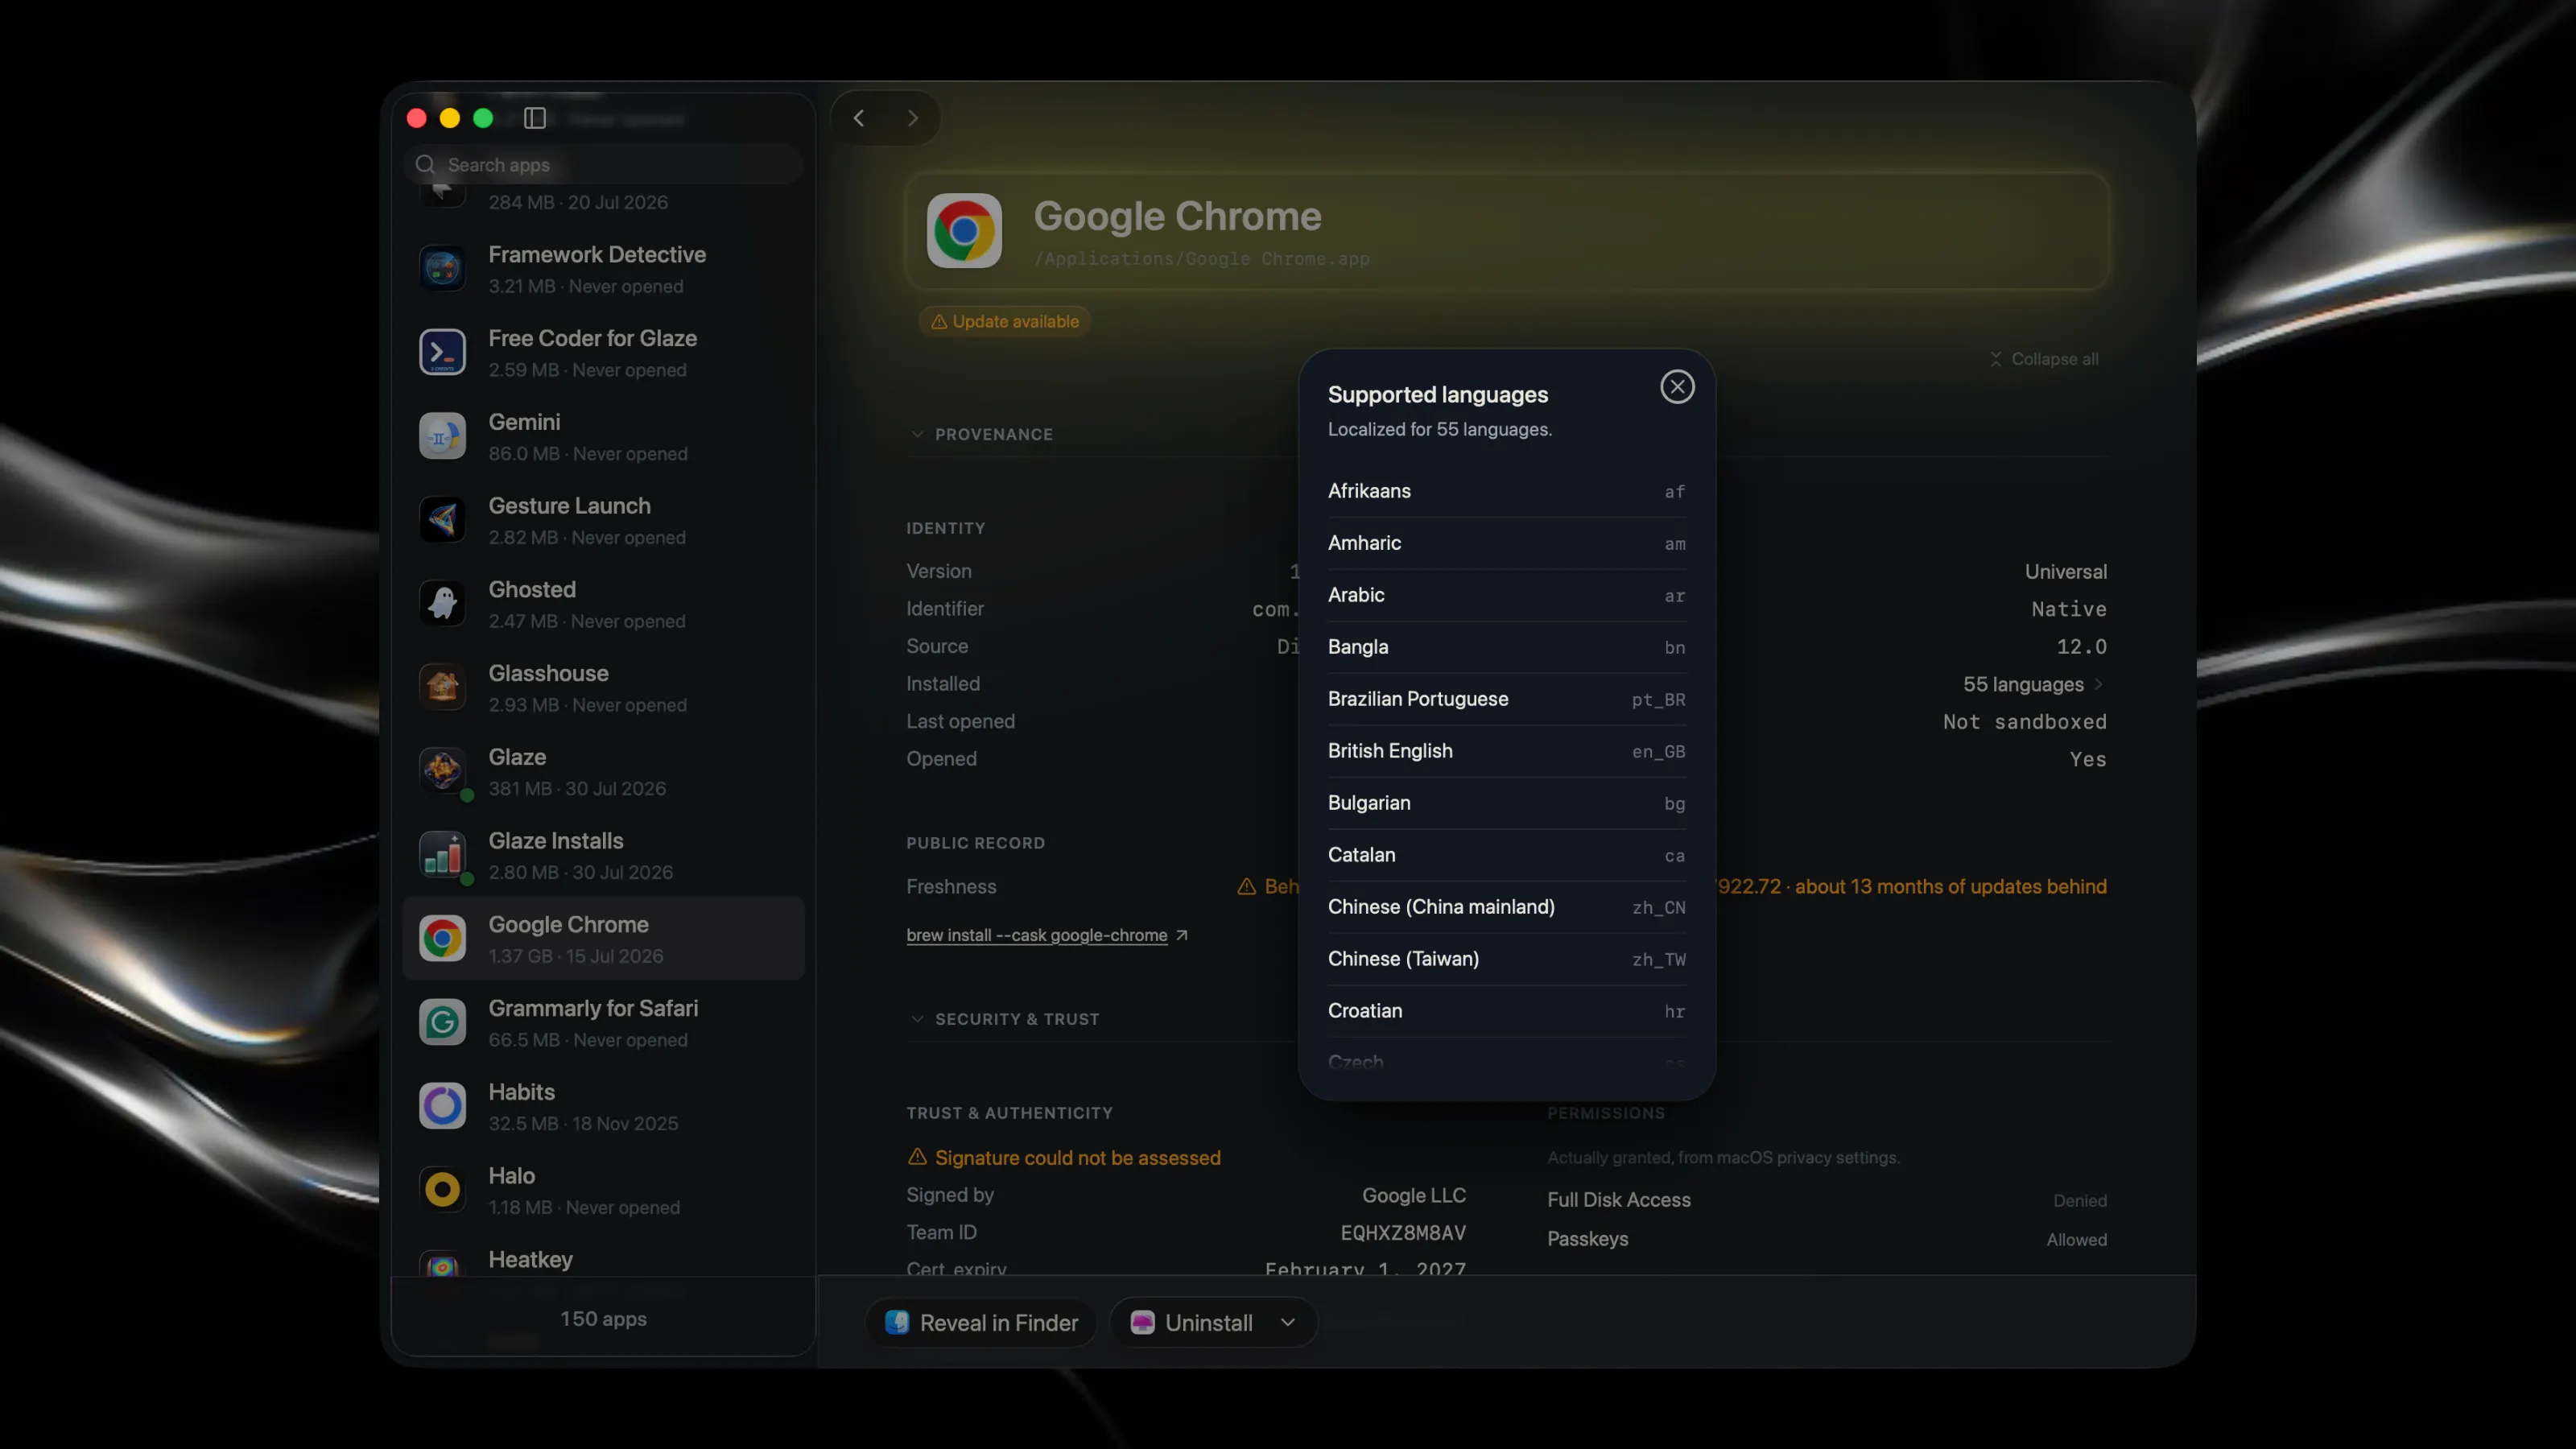Click the Grammarly for Safari icon
The image size is (2576, 1449).
click(x=442, y=1022)
